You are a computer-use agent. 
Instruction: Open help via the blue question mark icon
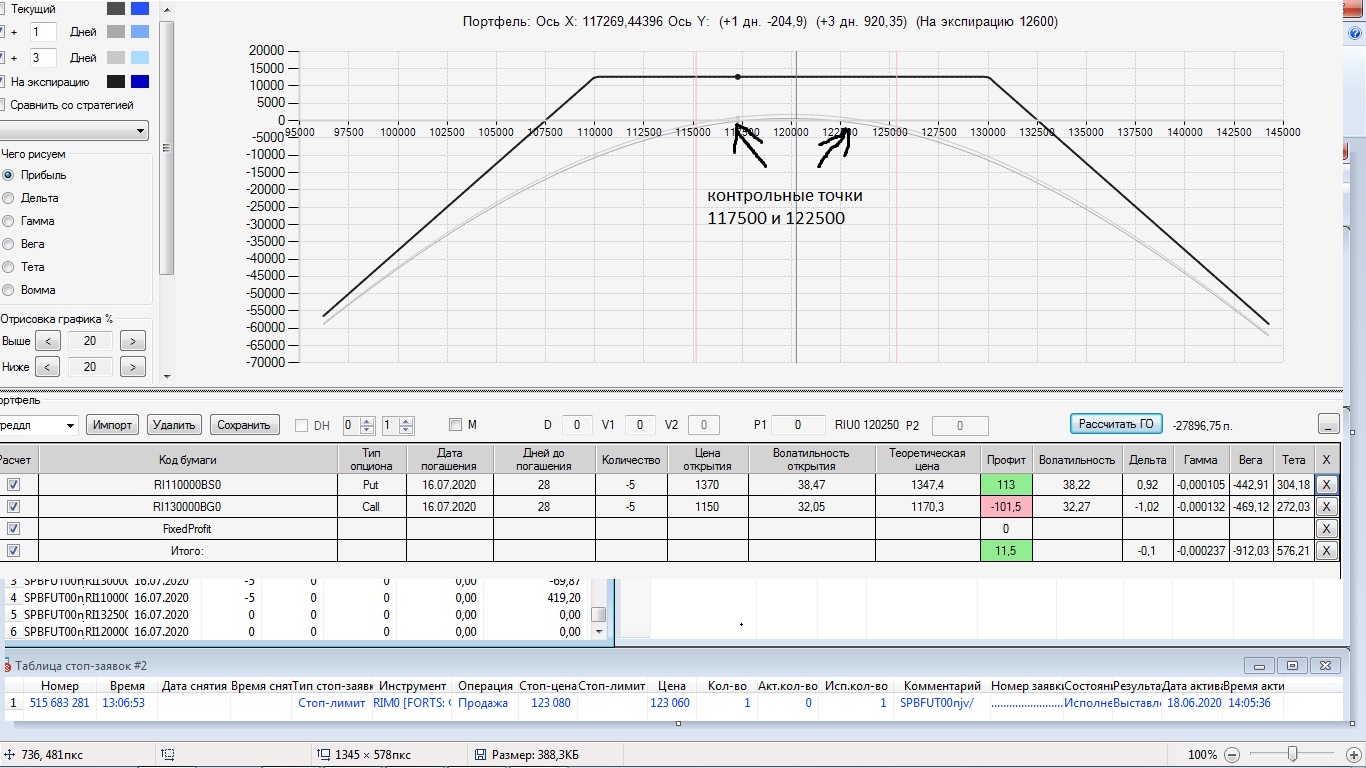click(1354, 33)
